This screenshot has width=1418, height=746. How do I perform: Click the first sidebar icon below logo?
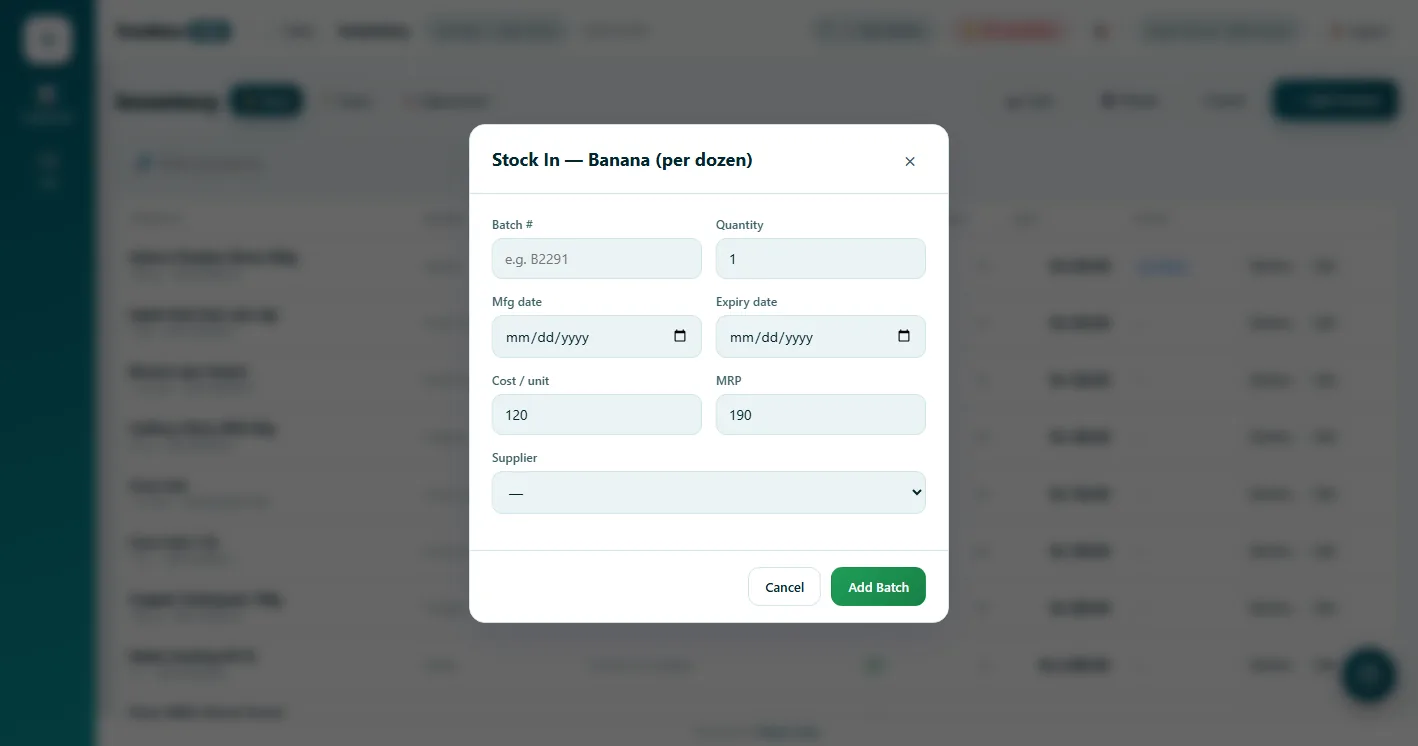tap(47, 103)
